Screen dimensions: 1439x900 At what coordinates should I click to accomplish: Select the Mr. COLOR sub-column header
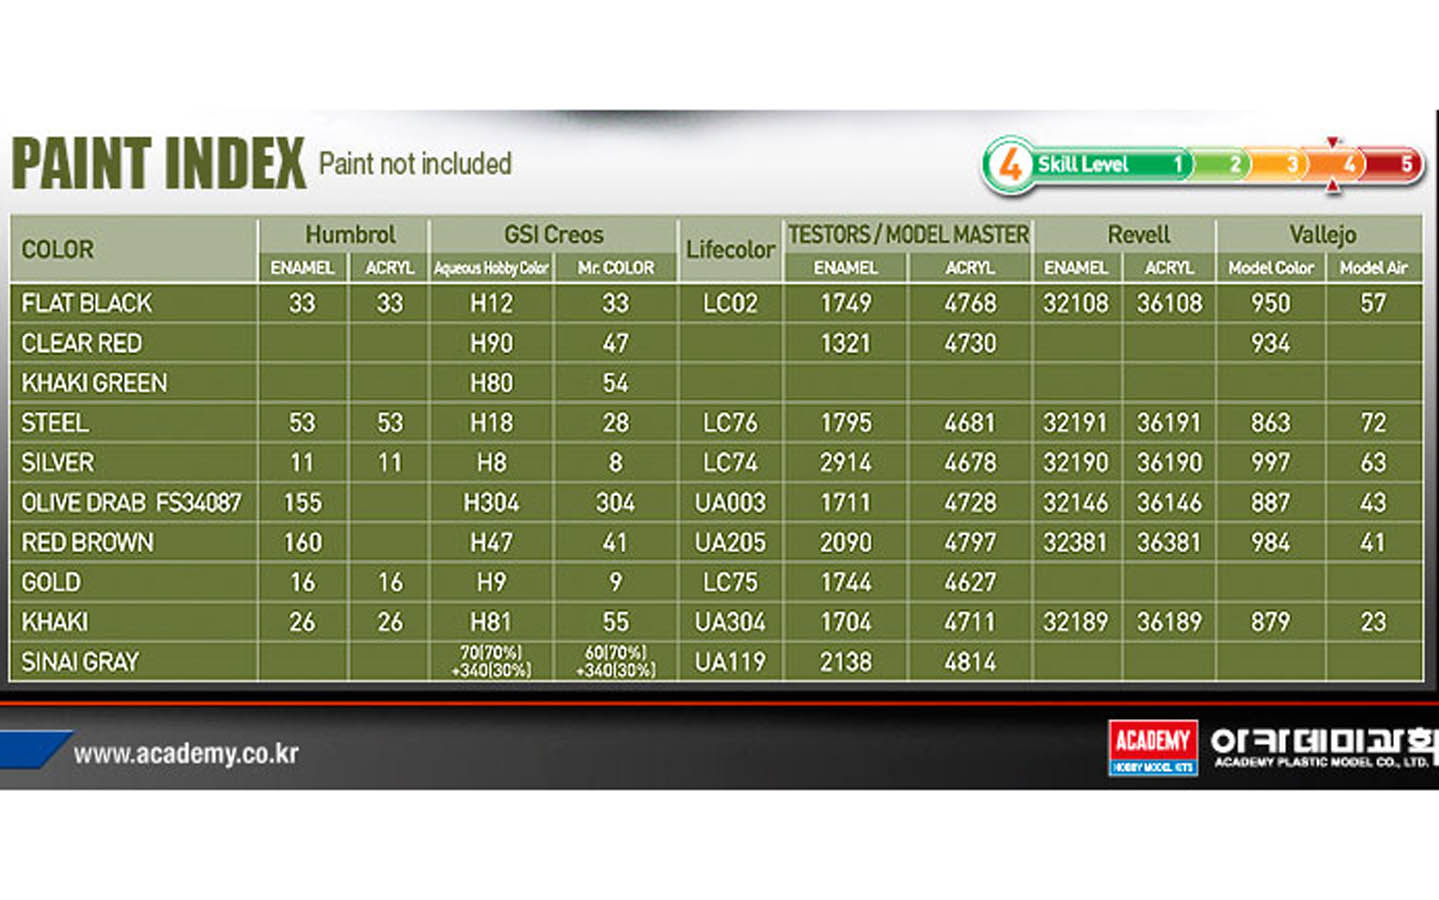click(x=615, y=268)
